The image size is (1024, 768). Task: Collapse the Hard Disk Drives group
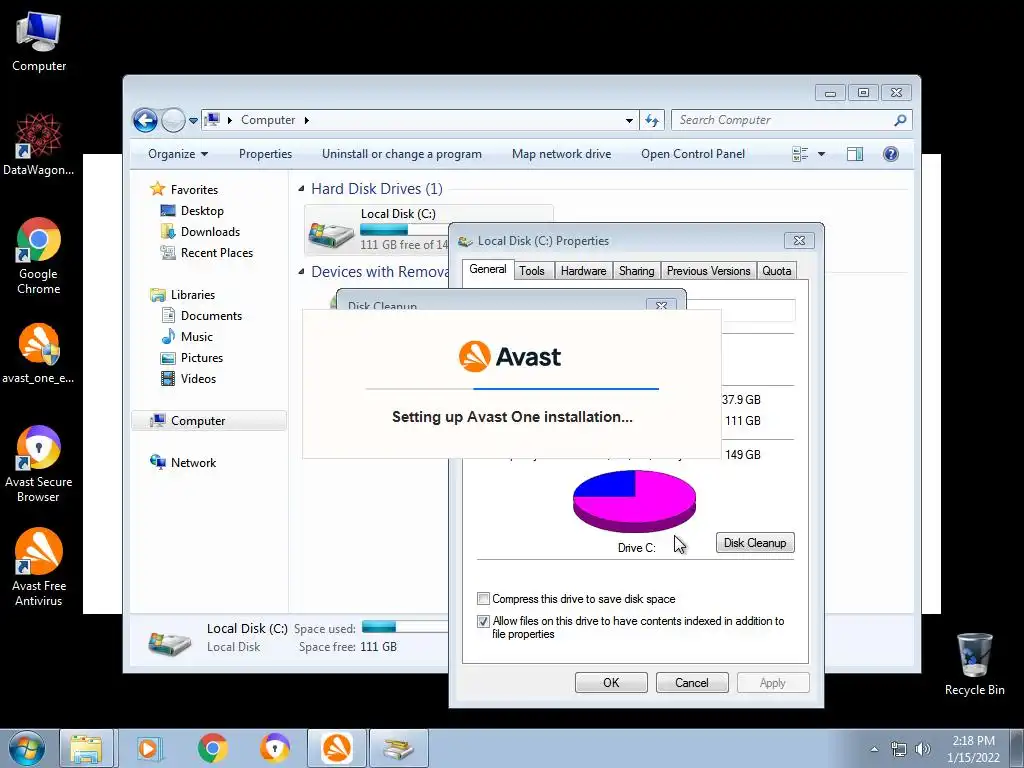coord(301,189)
